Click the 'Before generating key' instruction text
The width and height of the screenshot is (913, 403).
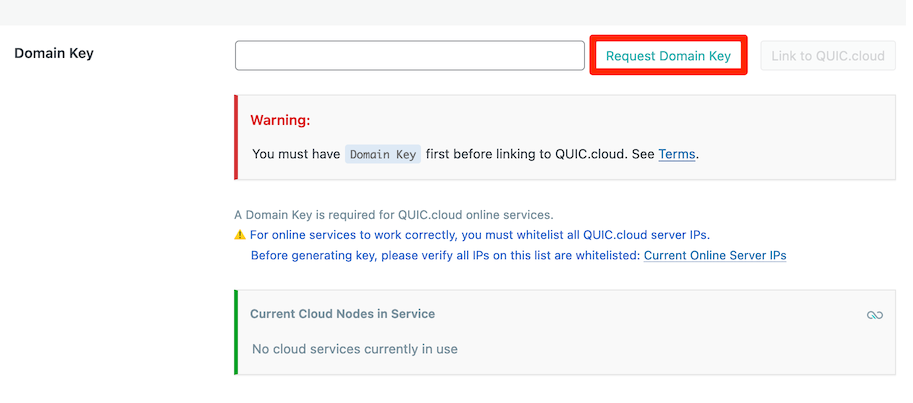coord(445,255)
